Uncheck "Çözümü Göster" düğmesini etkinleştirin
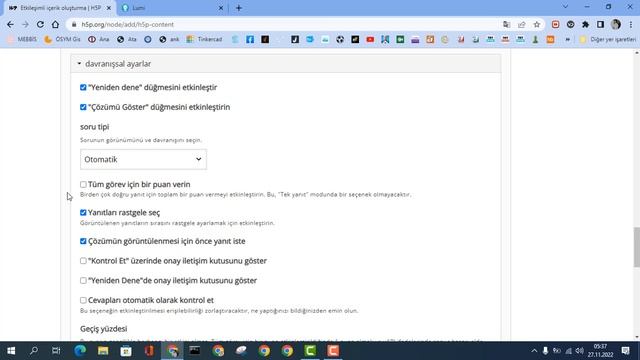Image resolution: width=640 pixels, height=360 pixels. coord(83,107)
